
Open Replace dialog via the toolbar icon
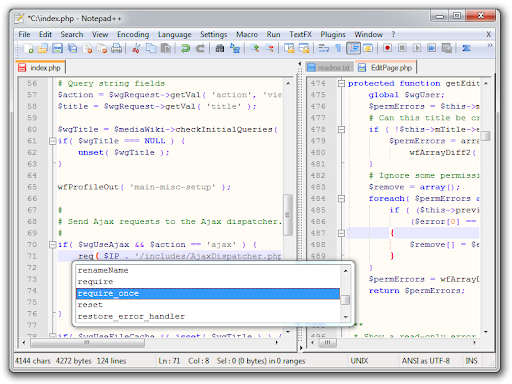coord(235,49)
